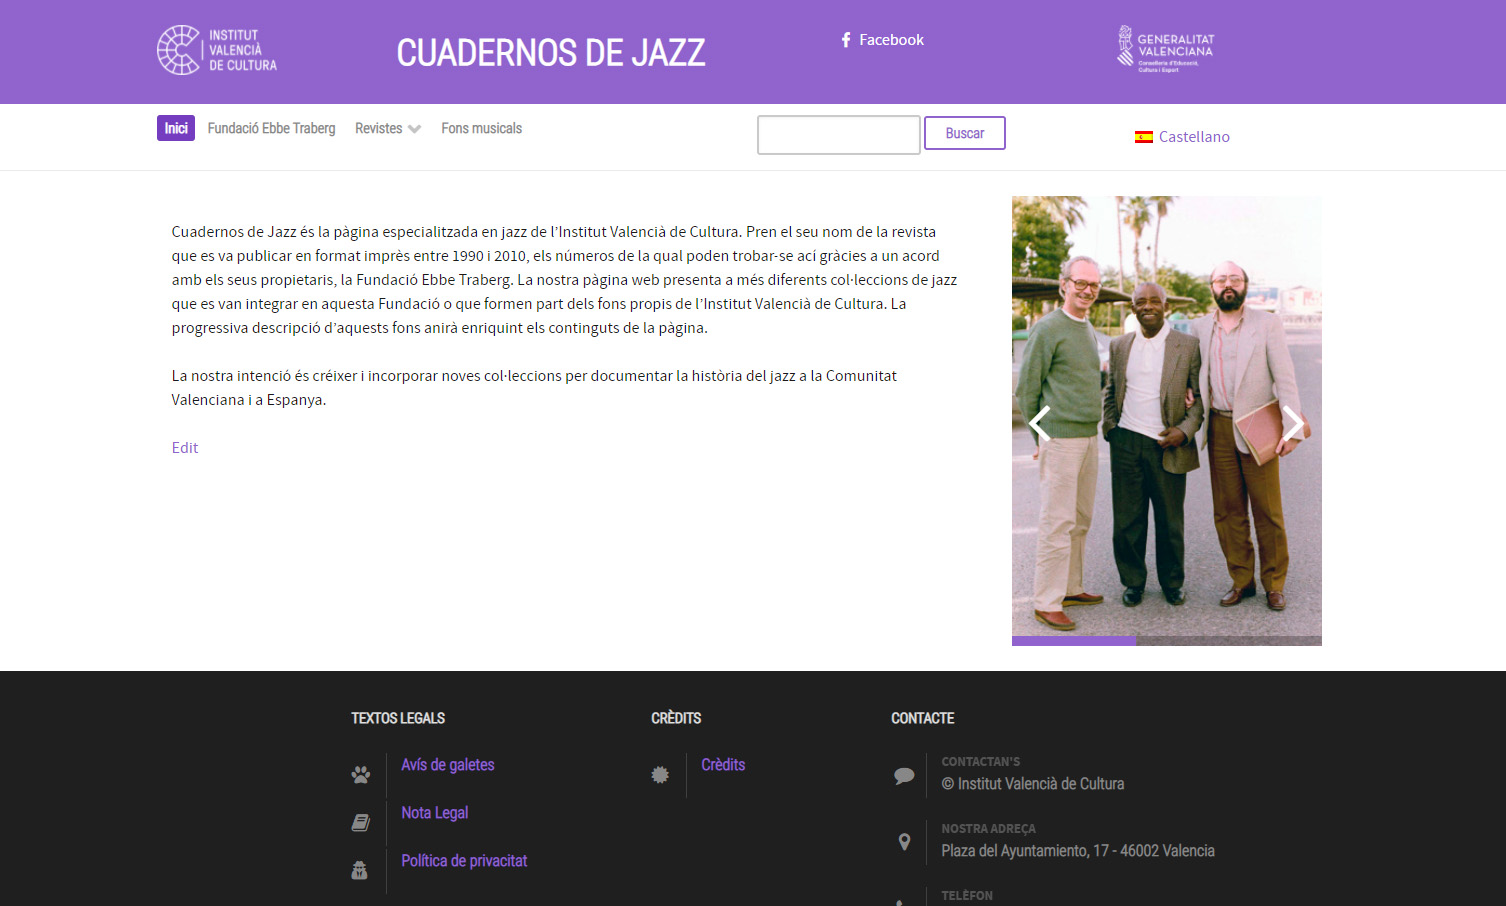Click the CONTACTAN'S label
The width and height of the screenshot is (1506, 906).
click(x=981, y=762)
